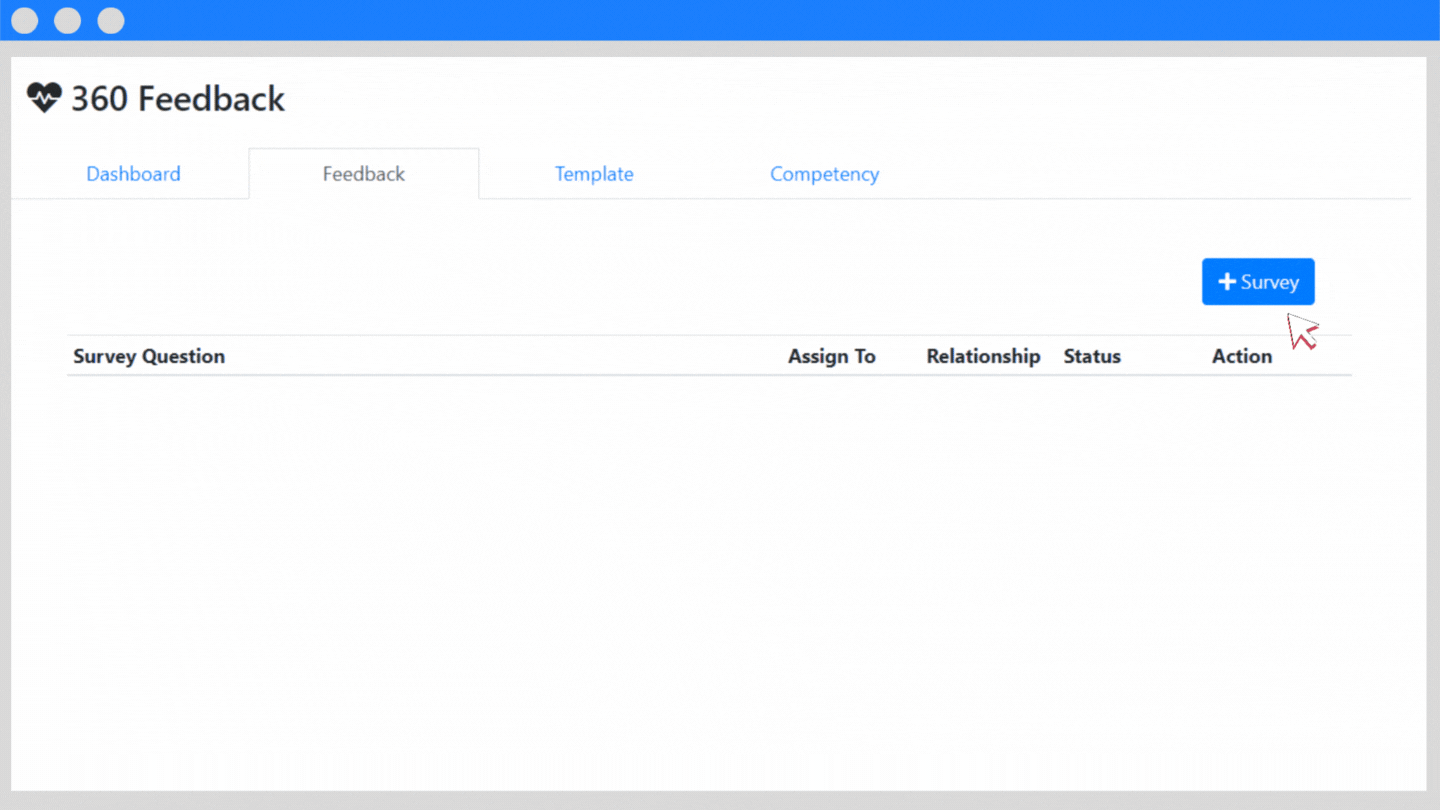Click the Status column header
1440x810 pixels.
pos(1092,356)
